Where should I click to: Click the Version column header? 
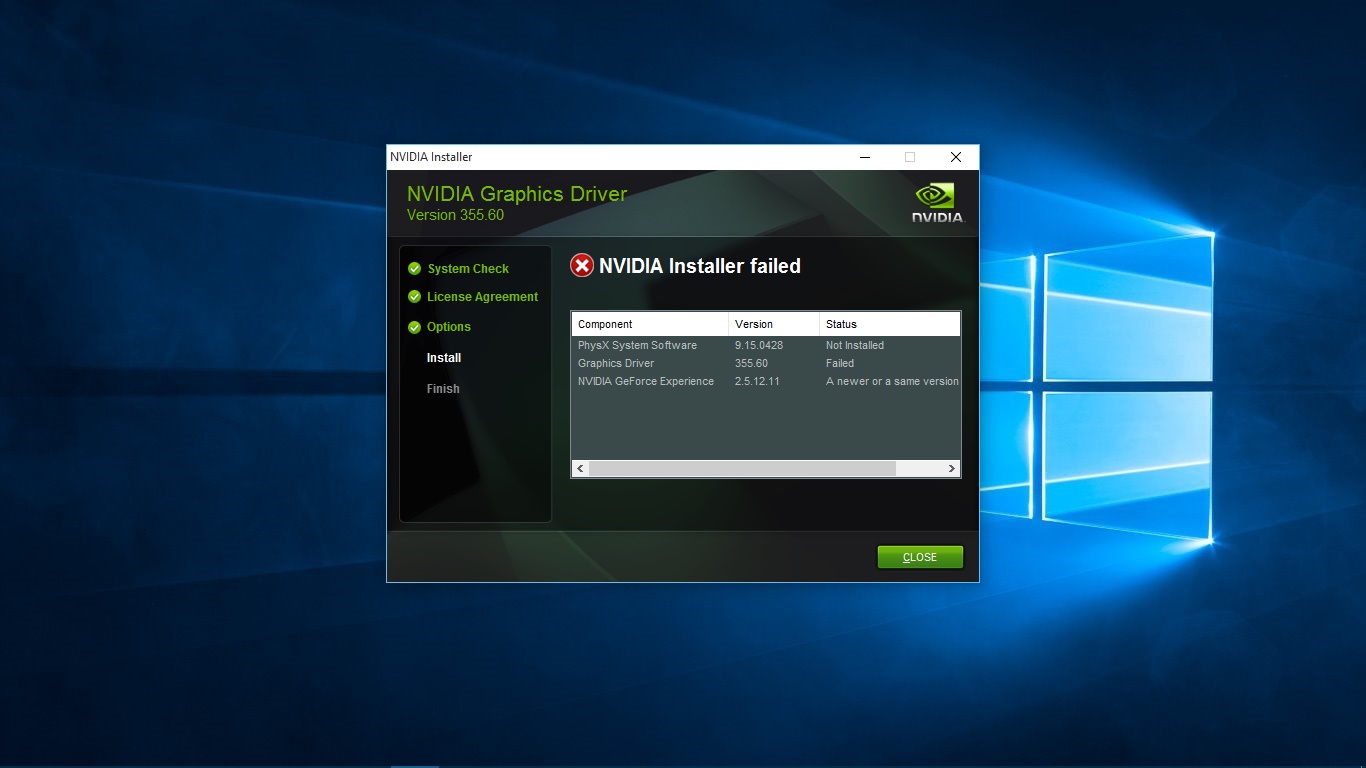point(772,323)
